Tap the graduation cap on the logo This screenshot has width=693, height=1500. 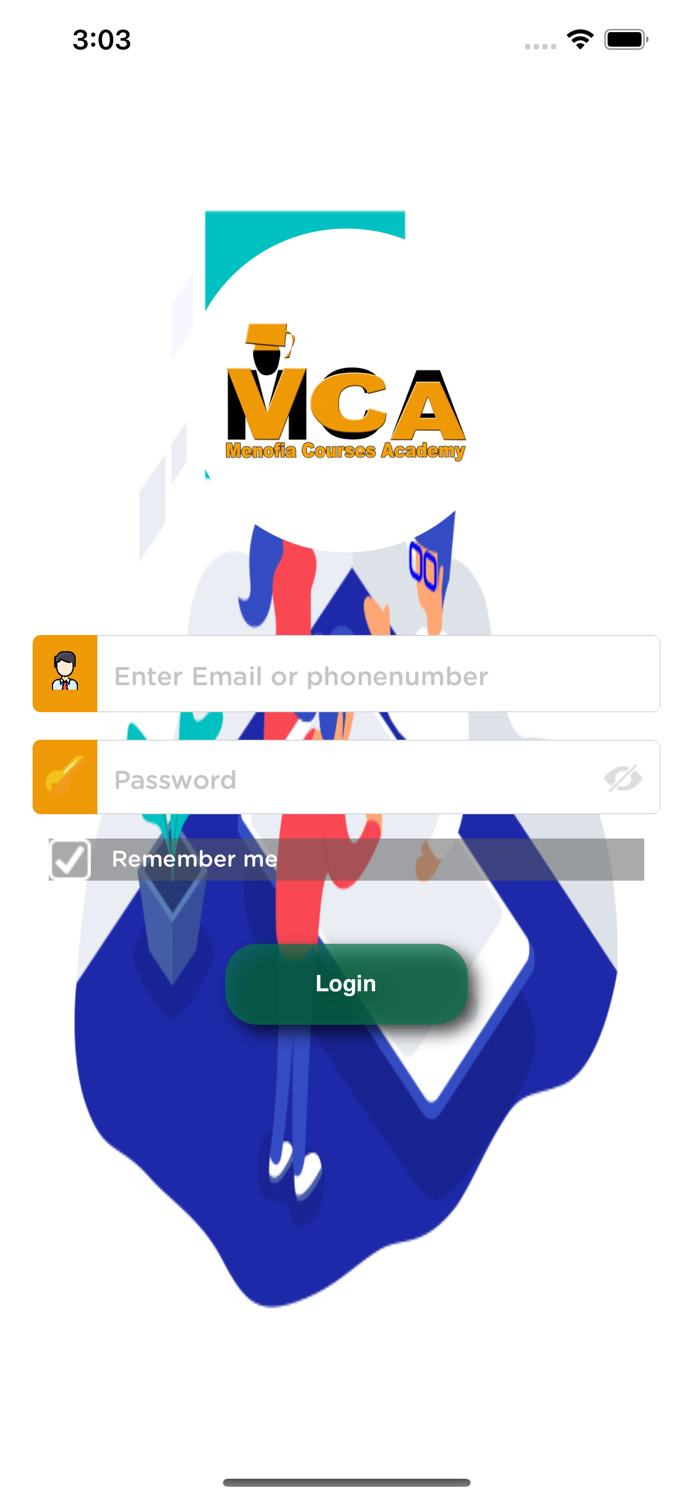point(272,337)
